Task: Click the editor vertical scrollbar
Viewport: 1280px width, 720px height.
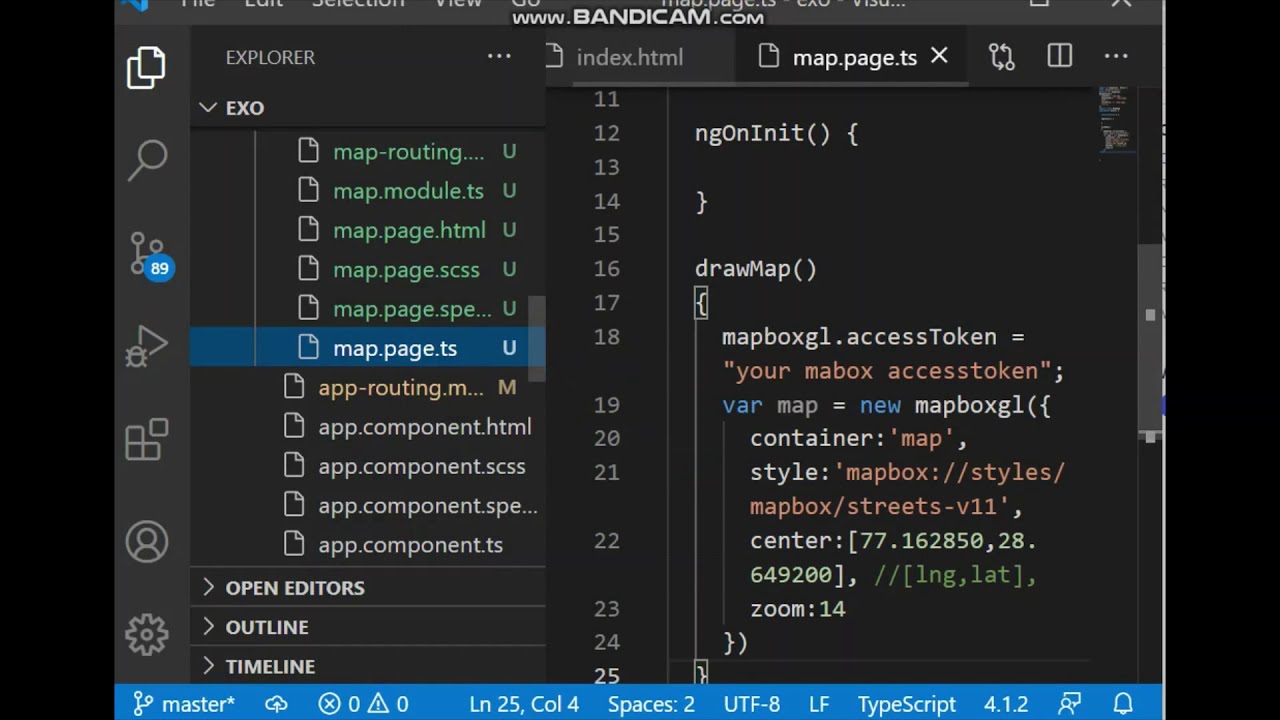Action: 1150,340
